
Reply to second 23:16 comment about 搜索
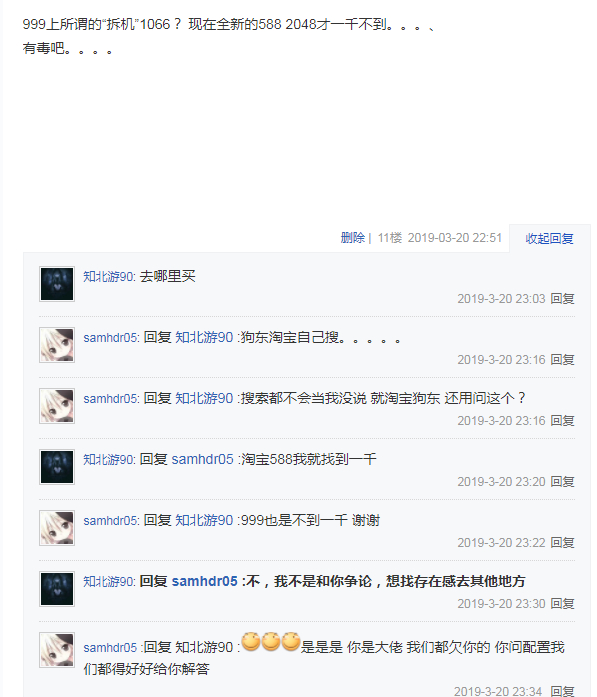click(562, 421)
